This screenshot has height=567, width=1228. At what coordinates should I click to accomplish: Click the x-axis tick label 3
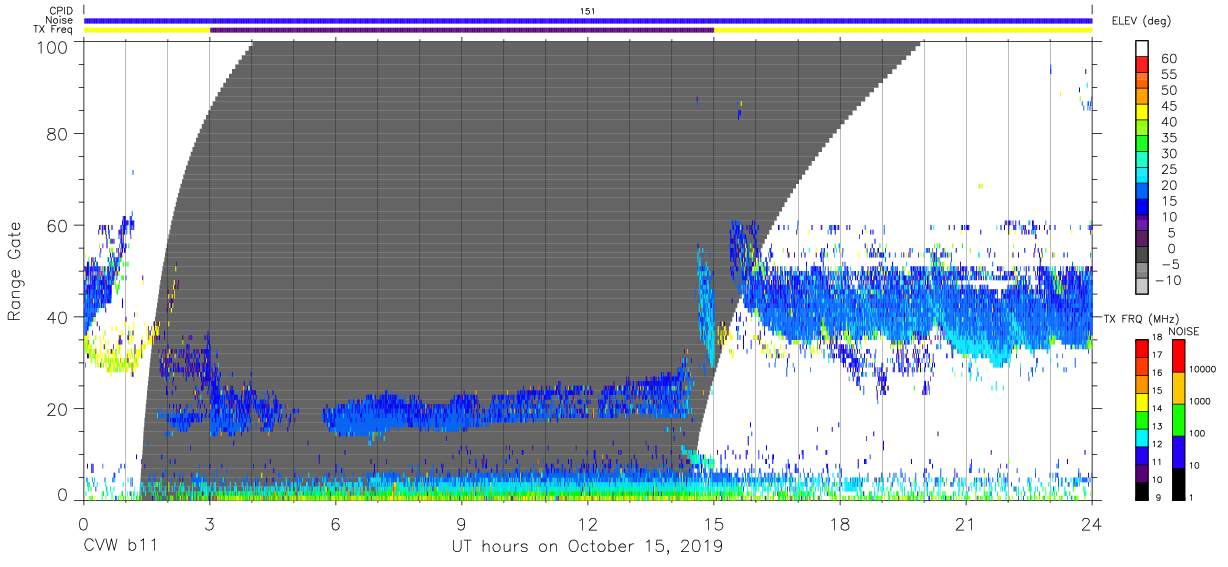(209, 525)
